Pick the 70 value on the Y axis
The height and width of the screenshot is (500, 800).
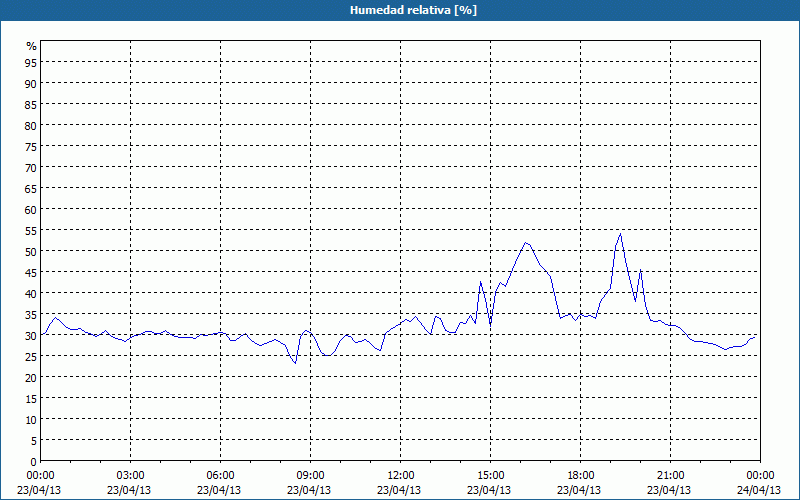[x=31, y=167]
